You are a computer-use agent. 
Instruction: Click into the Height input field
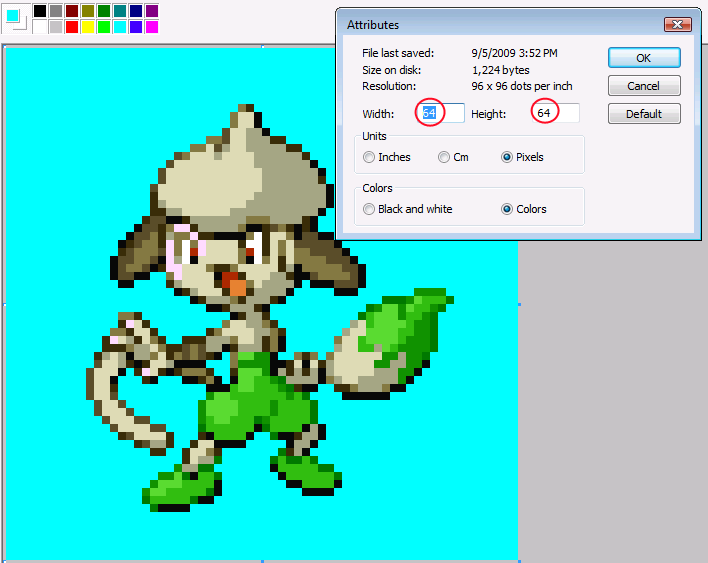click(x=556, y=113)
